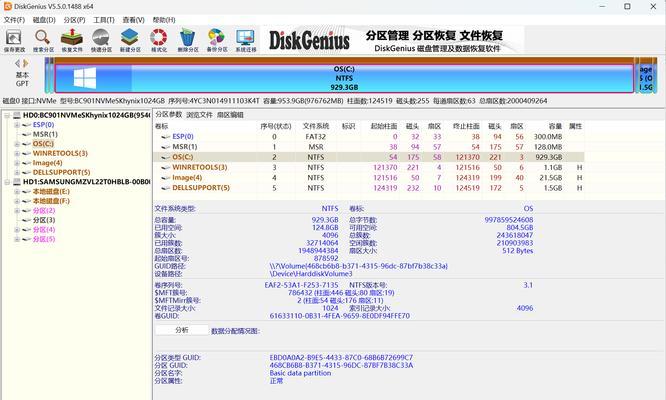Click the 序号(状态) column header
The height and width of the screenshot is (400, 666).
[276, 126]
